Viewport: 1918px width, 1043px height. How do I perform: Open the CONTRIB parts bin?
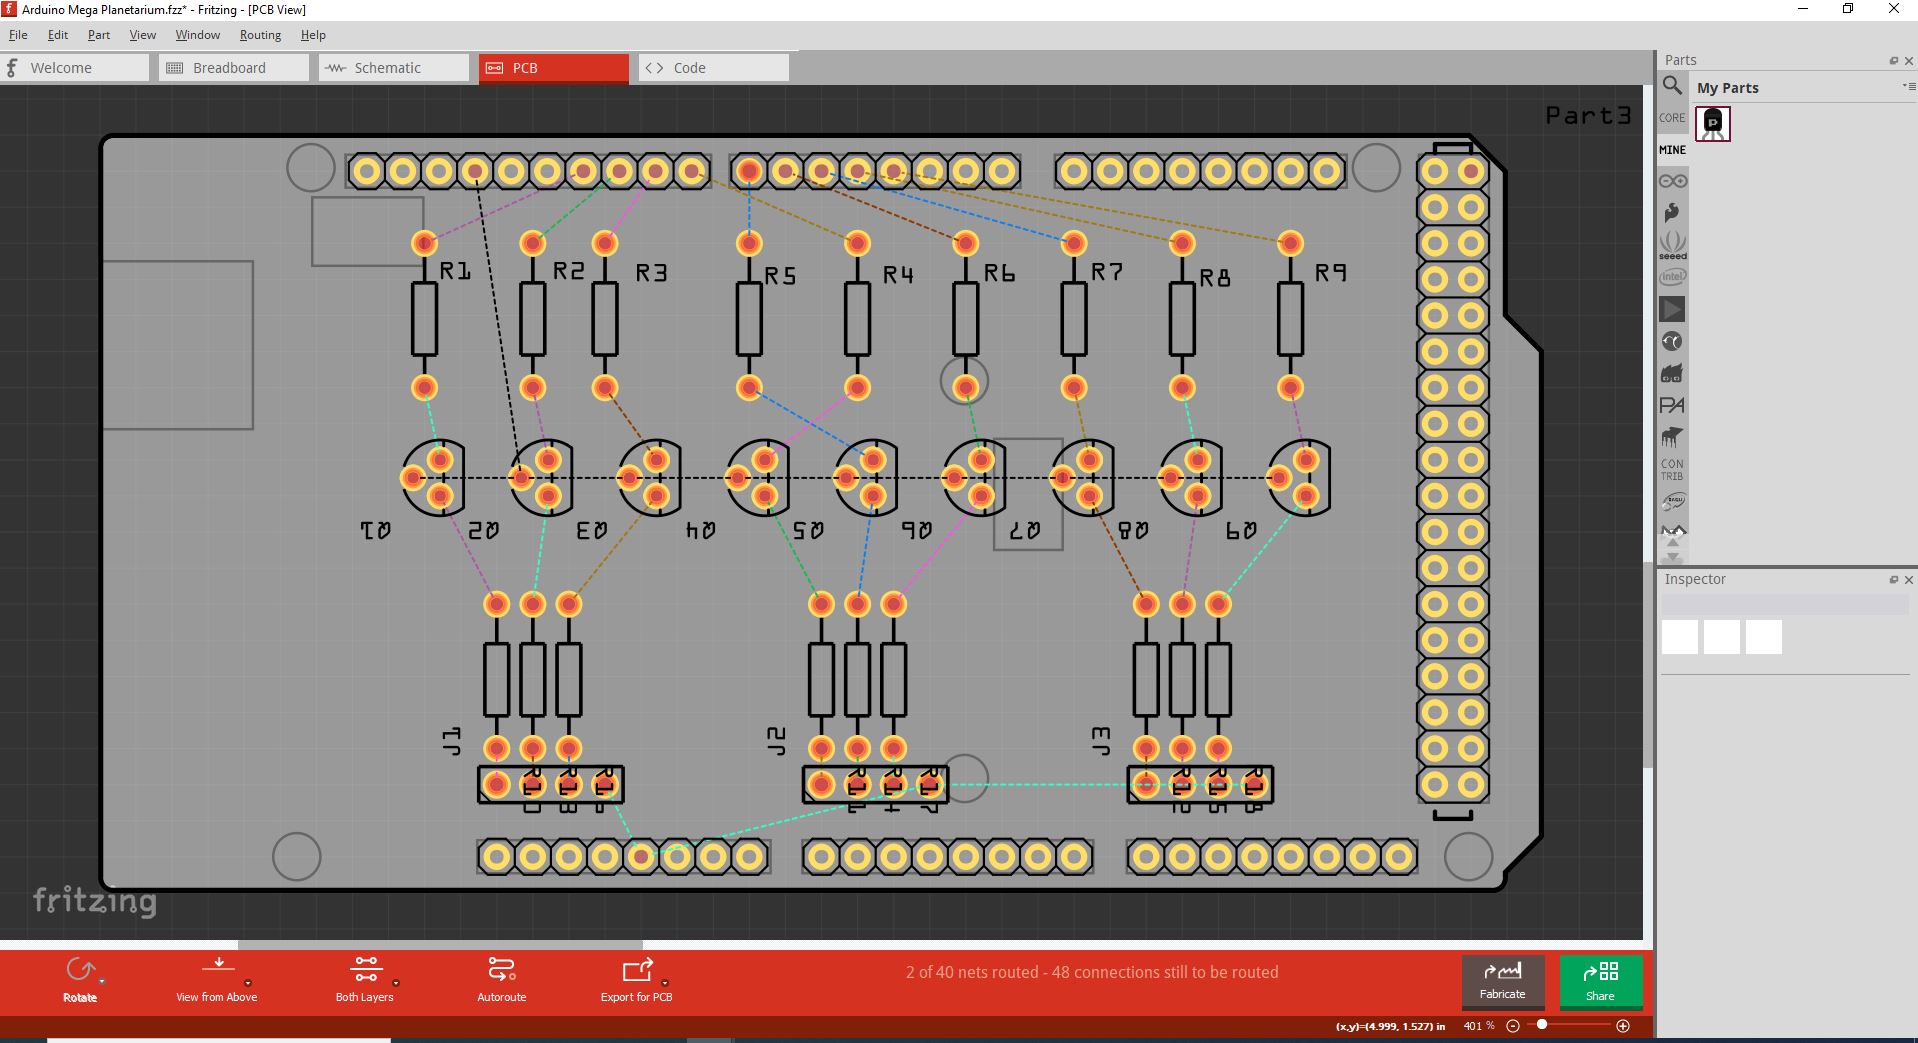click(x=1671, y=470)
